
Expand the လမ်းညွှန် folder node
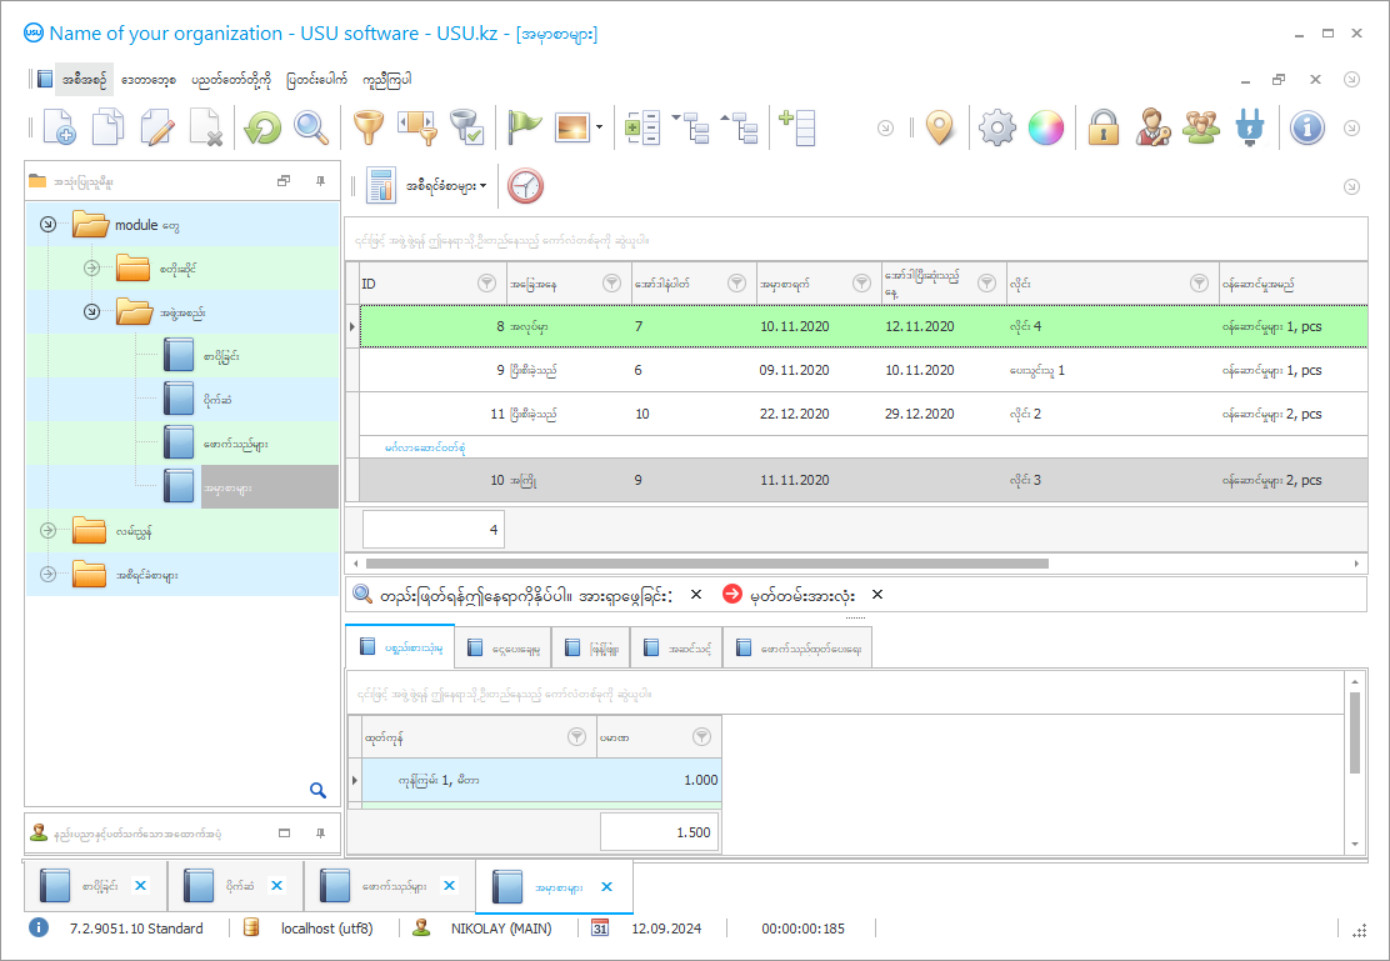[48, 531]
